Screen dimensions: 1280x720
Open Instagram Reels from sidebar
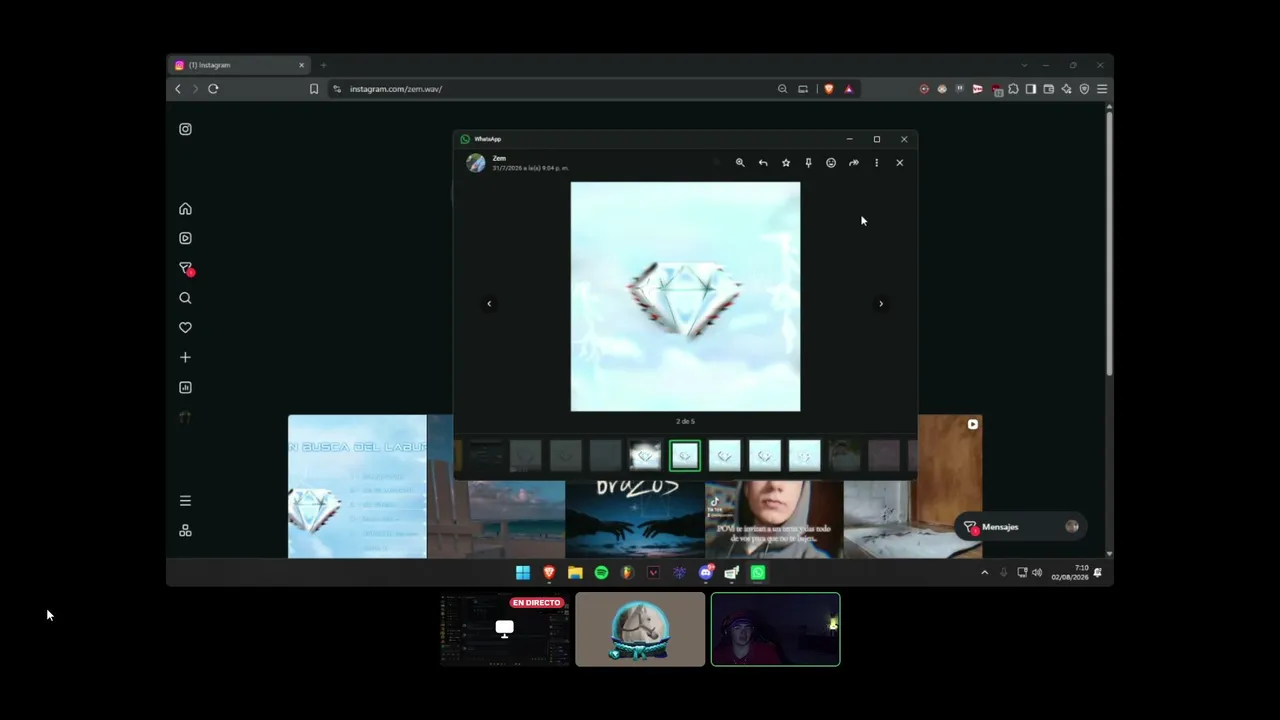185,238
